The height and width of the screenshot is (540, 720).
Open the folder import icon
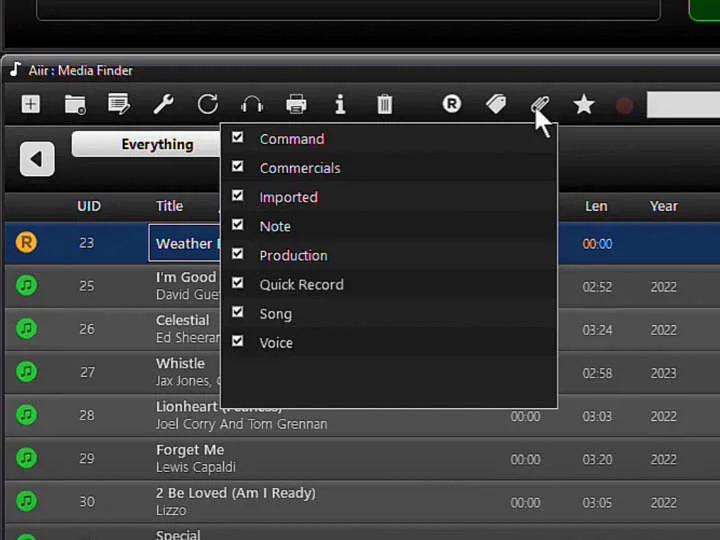[75, 105]
